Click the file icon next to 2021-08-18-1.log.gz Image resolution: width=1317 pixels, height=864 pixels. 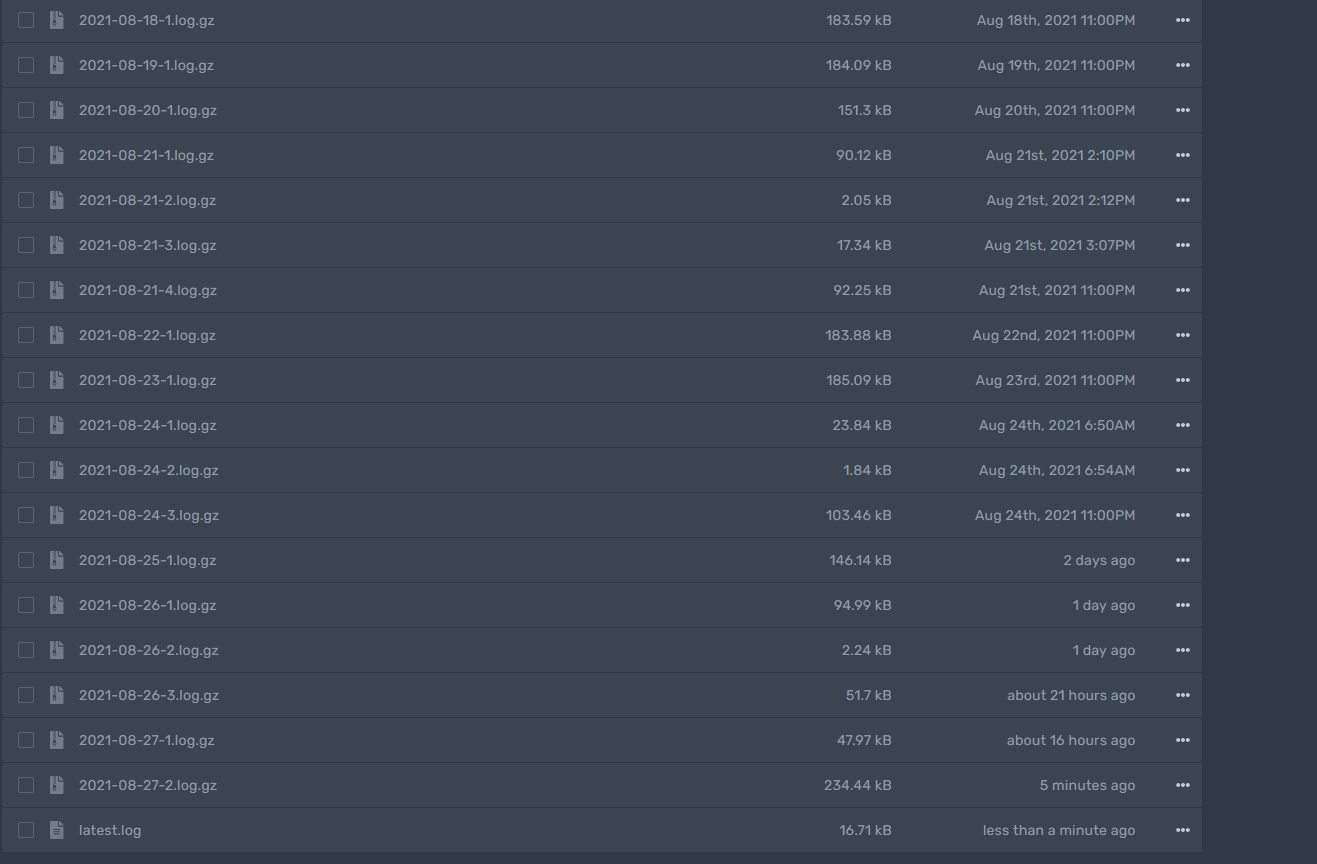[x=56, y=20]
